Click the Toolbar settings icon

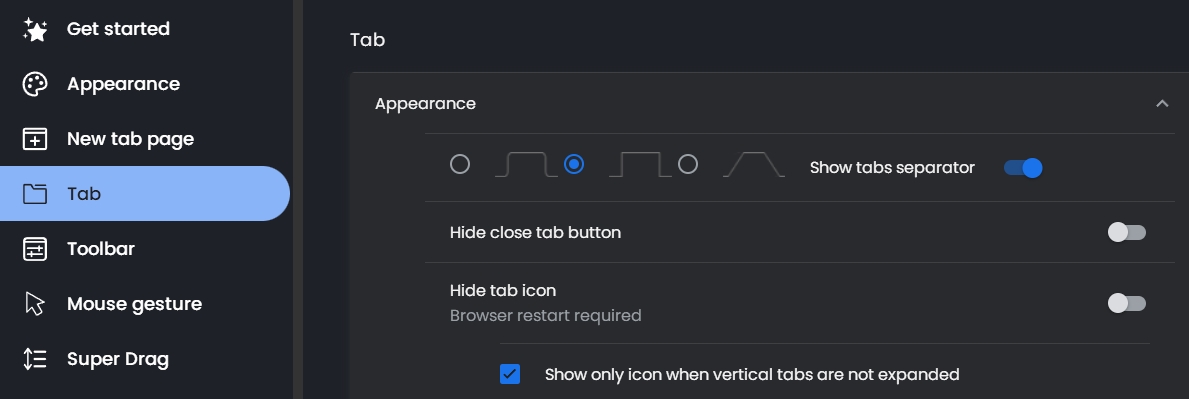35,250
